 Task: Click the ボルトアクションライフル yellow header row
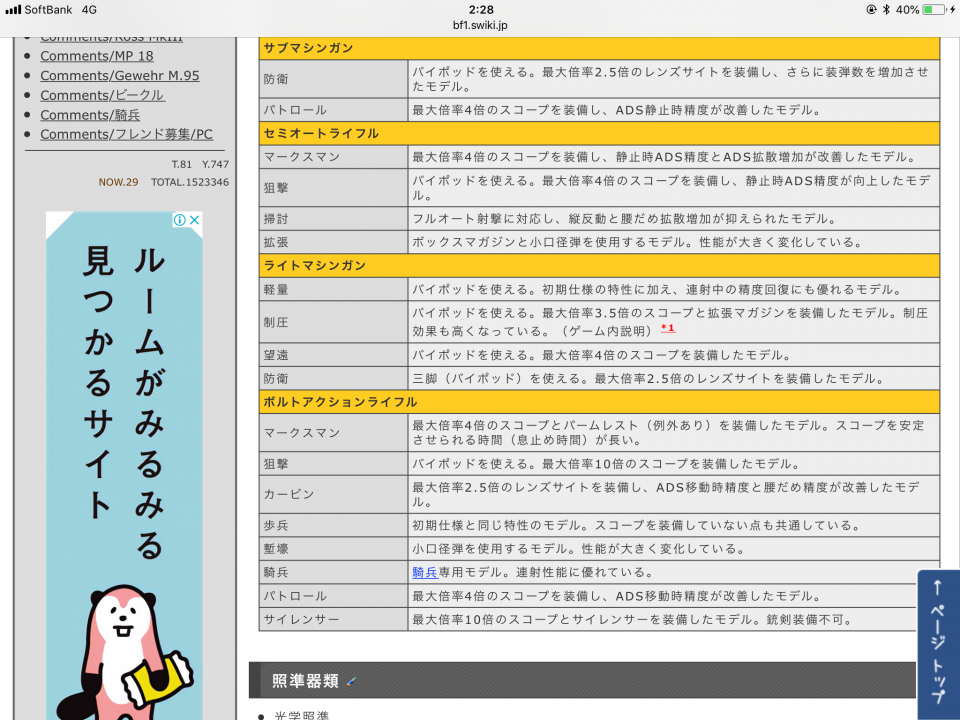(598, 402)
